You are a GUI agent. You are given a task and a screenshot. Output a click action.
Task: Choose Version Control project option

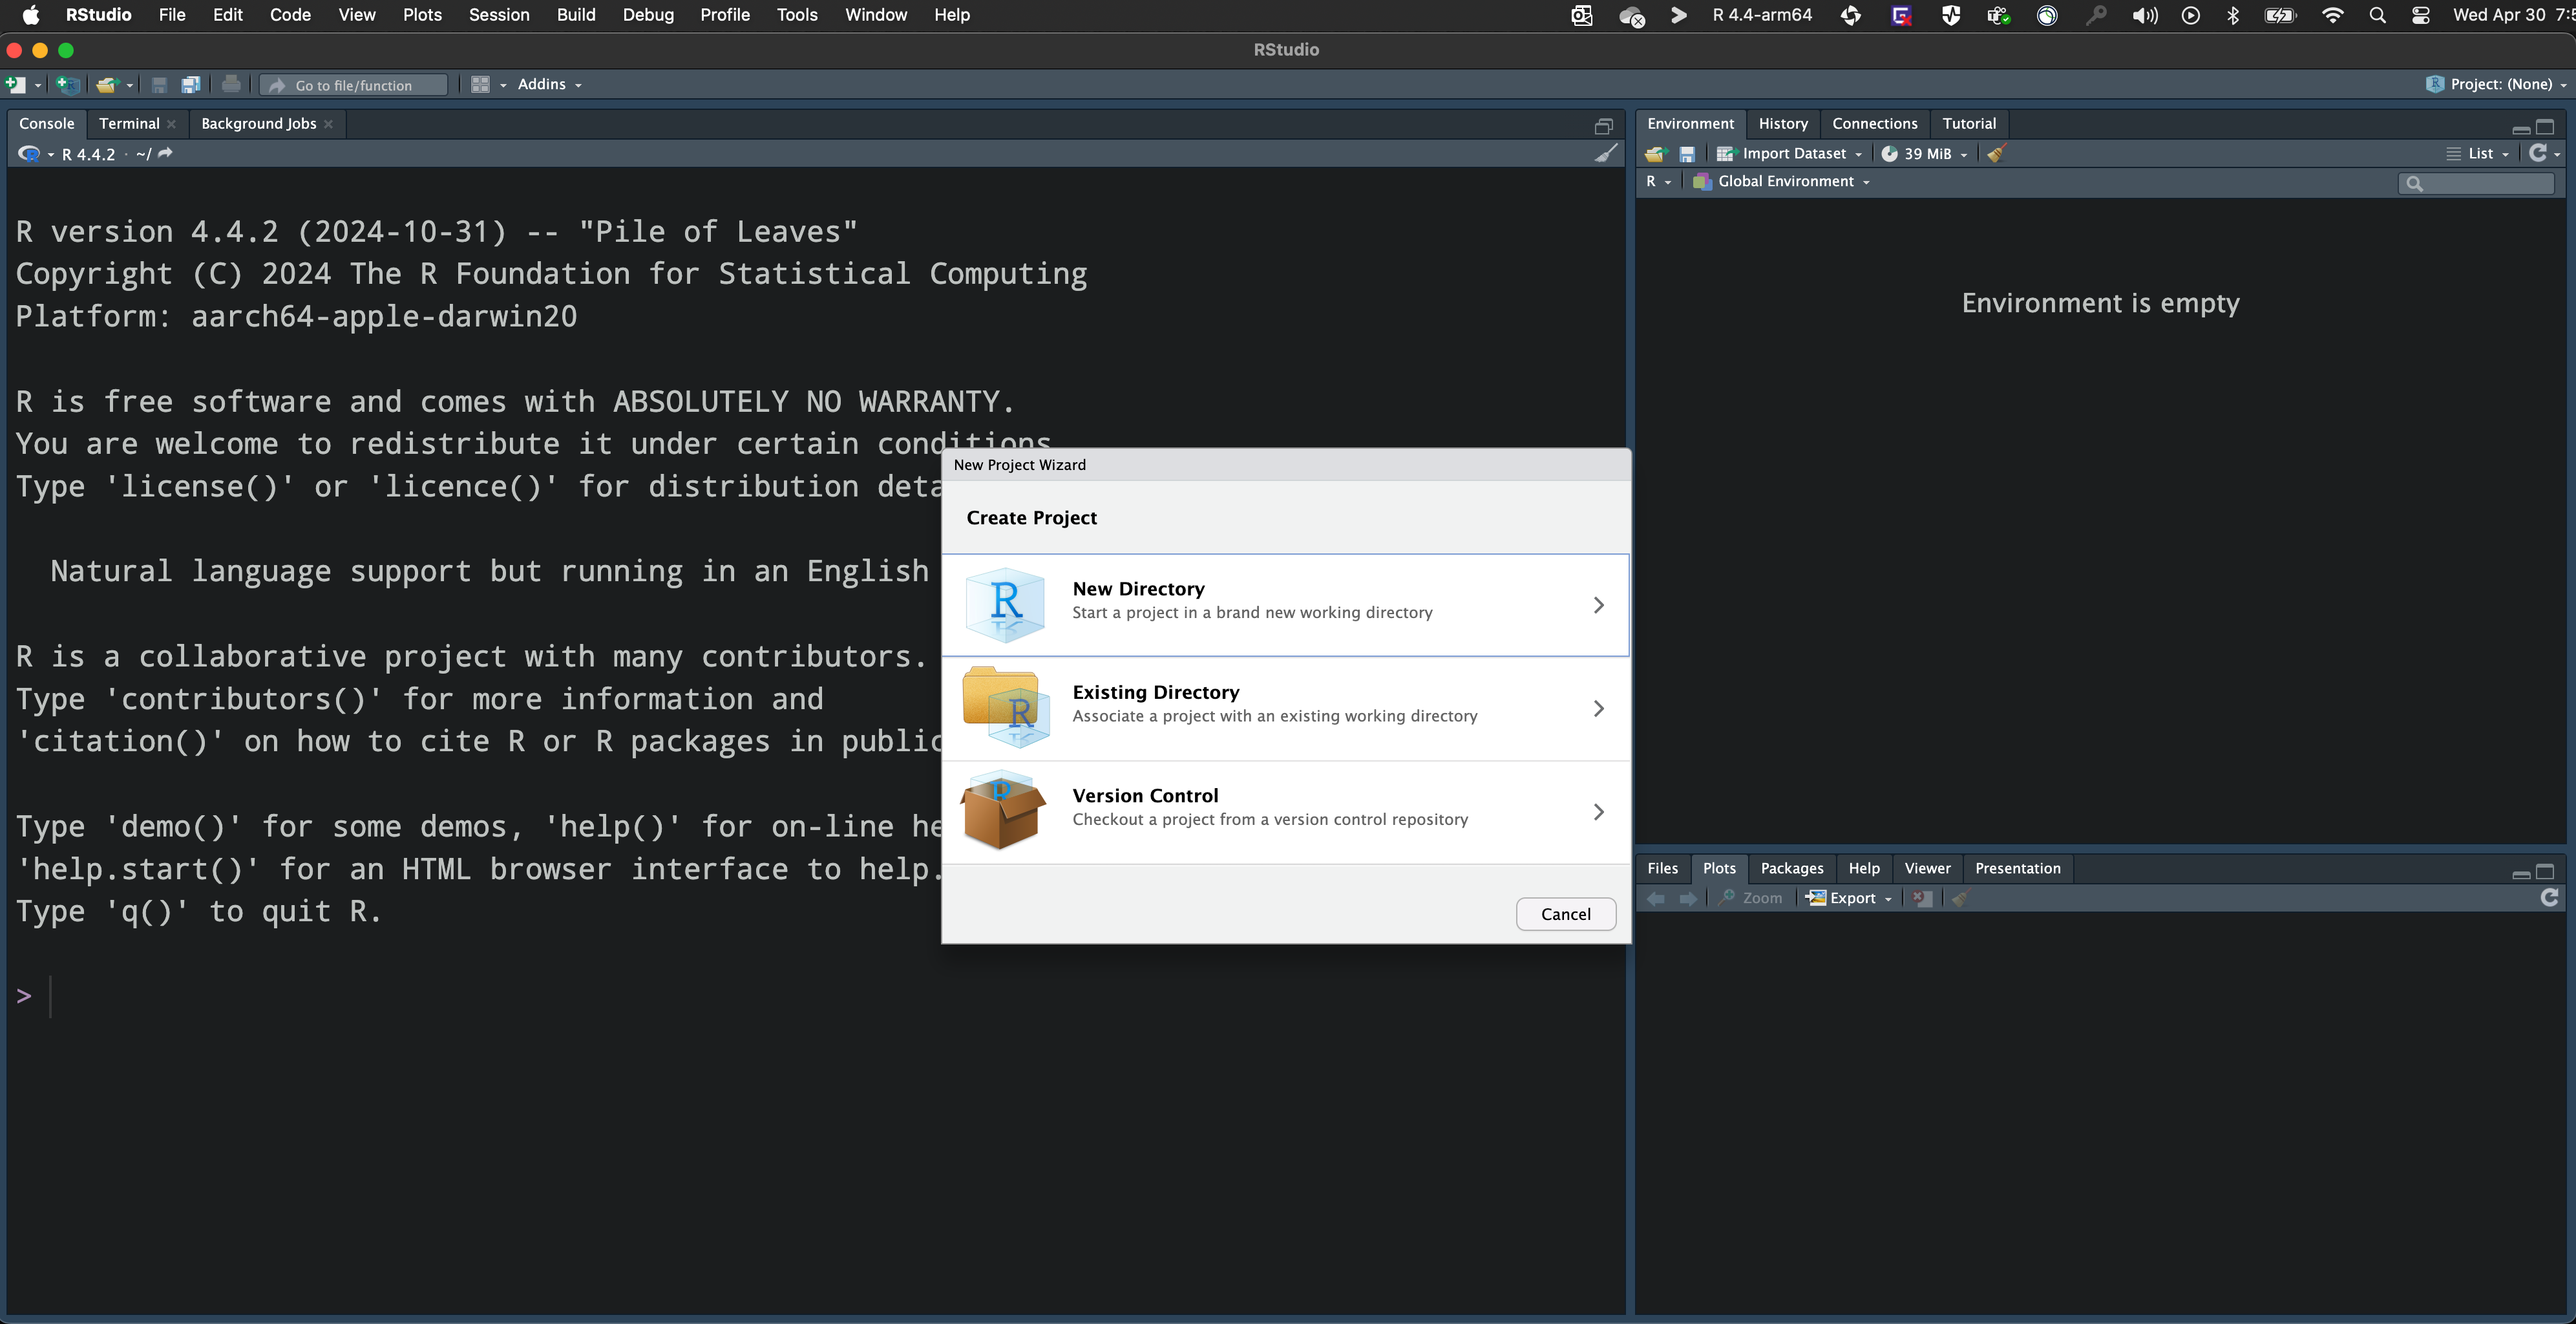tap(1285, 811)
